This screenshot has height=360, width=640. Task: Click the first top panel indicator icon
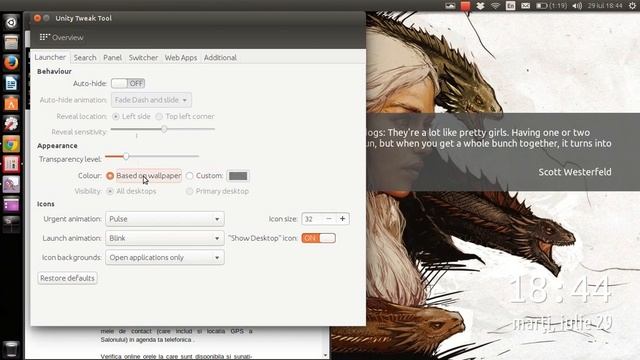450,6
